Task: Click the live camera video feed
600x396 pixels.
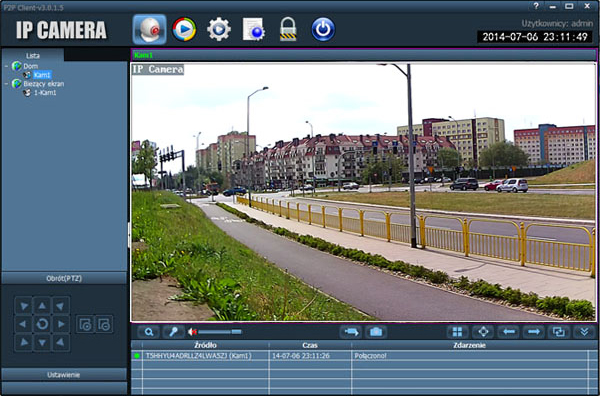Action: [364, 192]
